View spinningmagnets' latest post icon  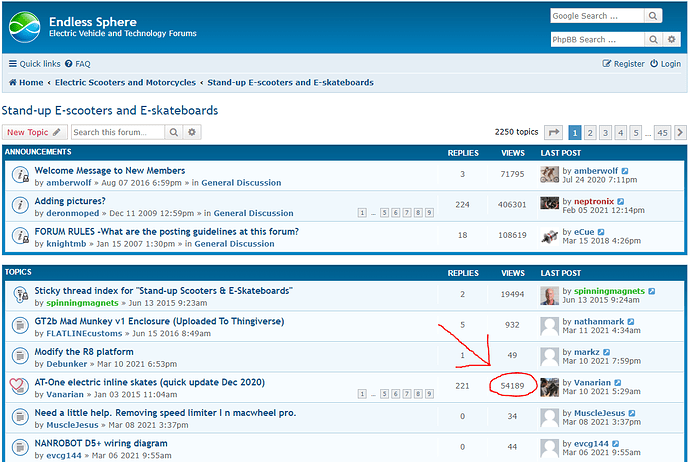click(x=652, y=291)
